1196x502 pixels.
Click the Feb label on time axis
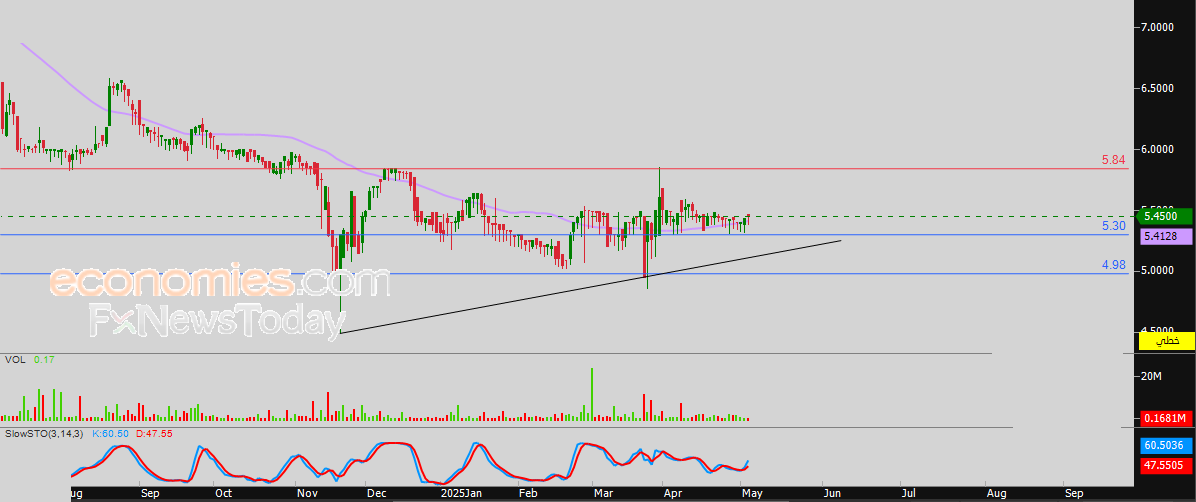pyautogui.click(x=528, y=494)
